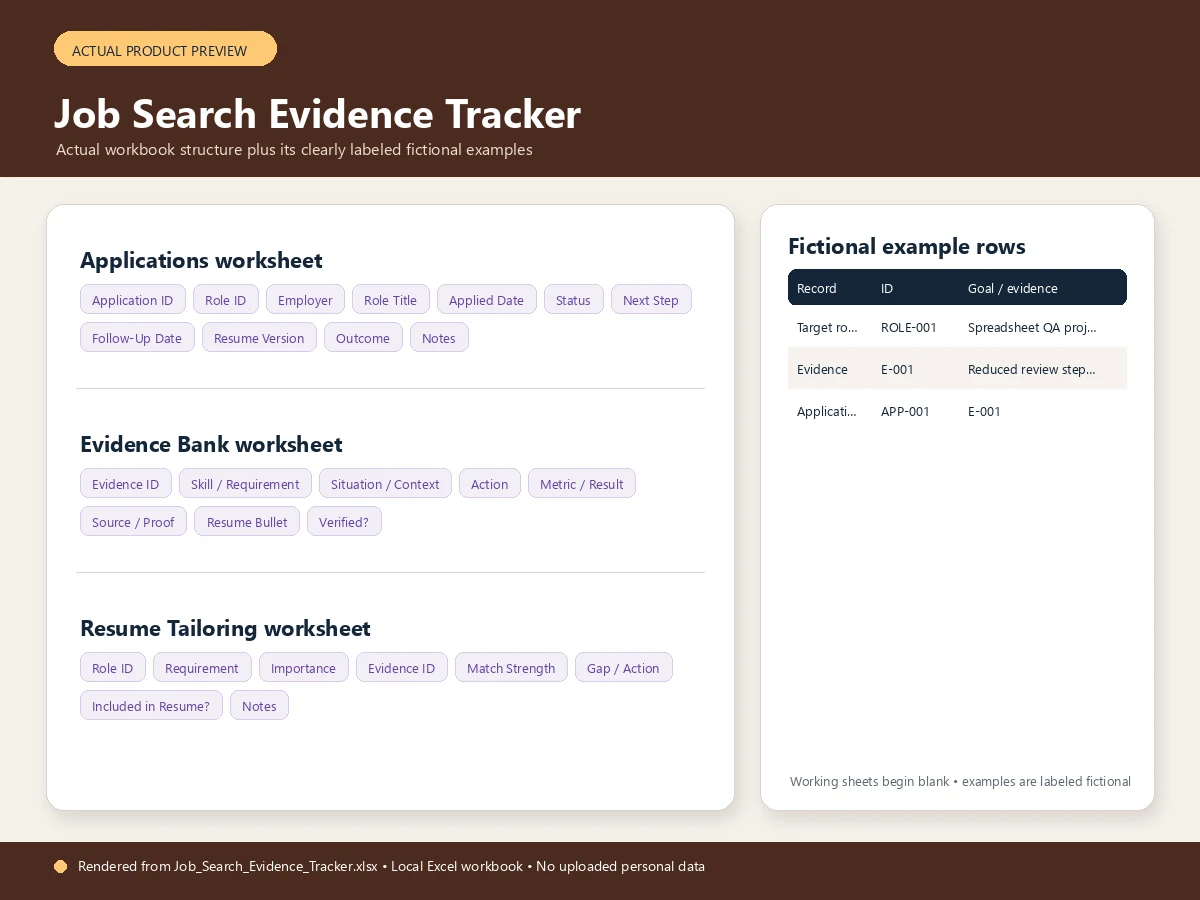Click the Evidence record cell
The height and width of the screenshot is (900, 1200).
point(822,369)
